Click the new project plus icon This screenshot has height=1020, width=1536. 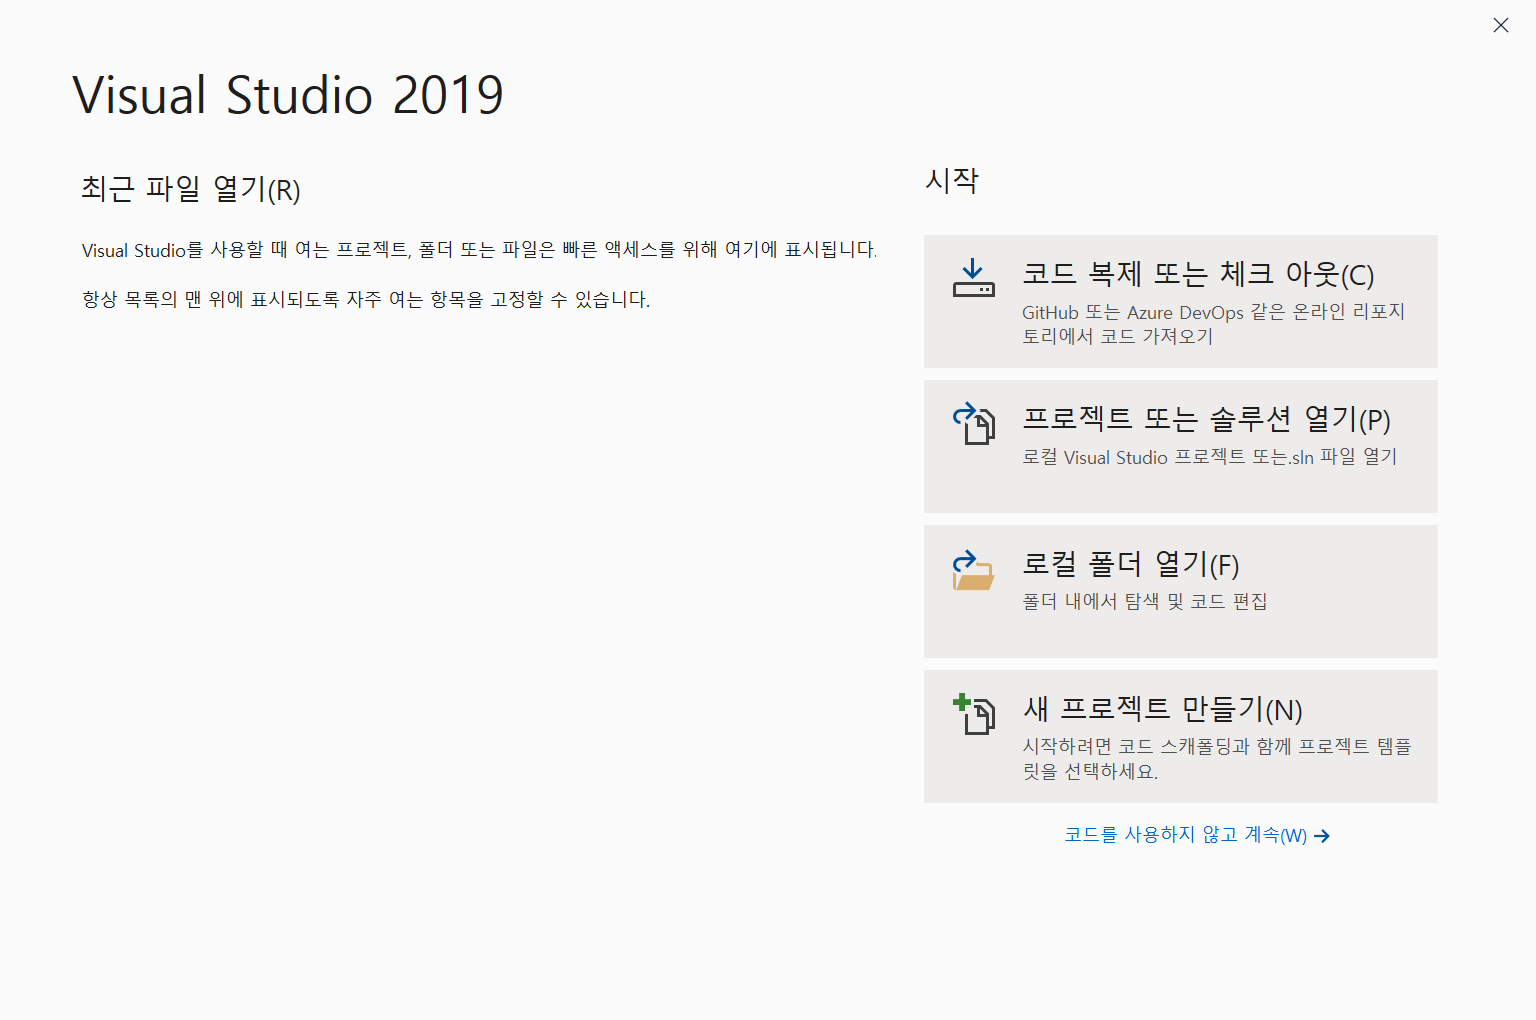[973, 714]
